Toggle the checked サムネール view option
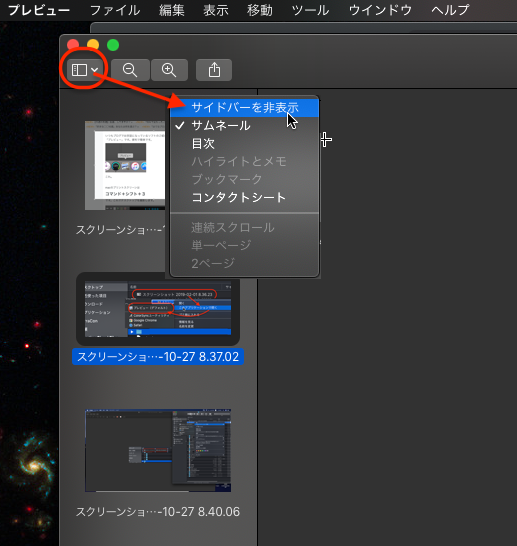Screen dimensions: 517x546 click(x=244, y=126)
